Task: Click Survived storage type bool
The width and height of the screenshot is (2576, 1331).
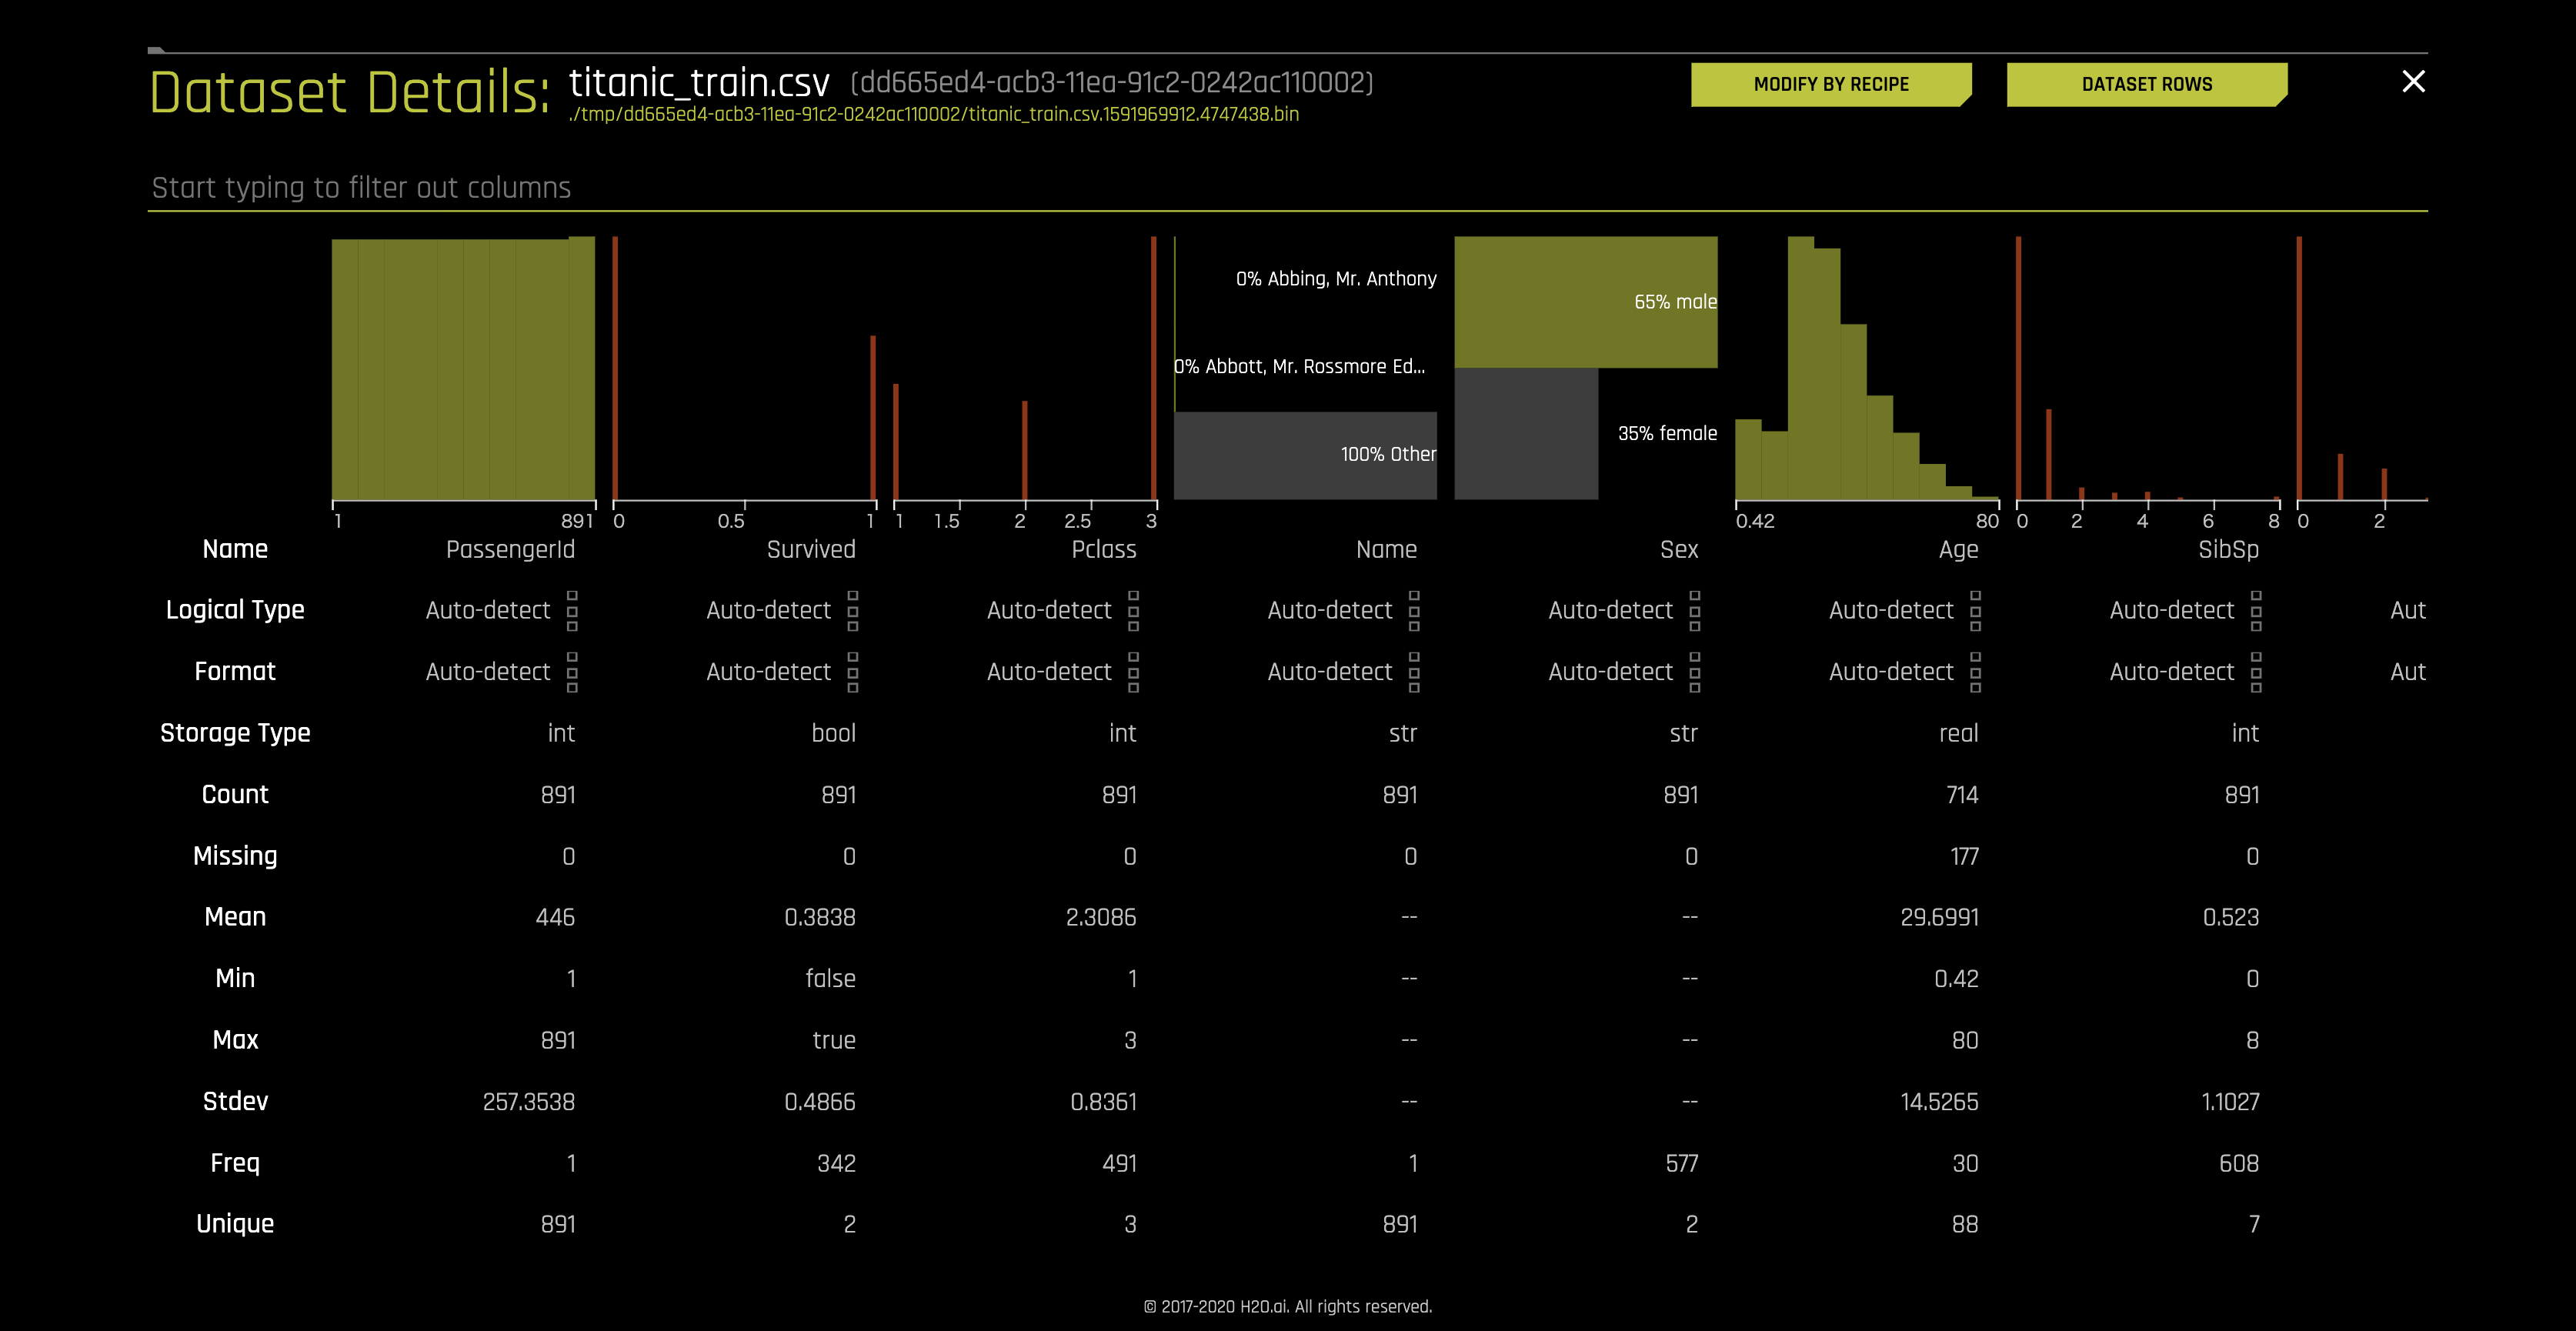Action: pyautogui.click(x=834, y=734)
